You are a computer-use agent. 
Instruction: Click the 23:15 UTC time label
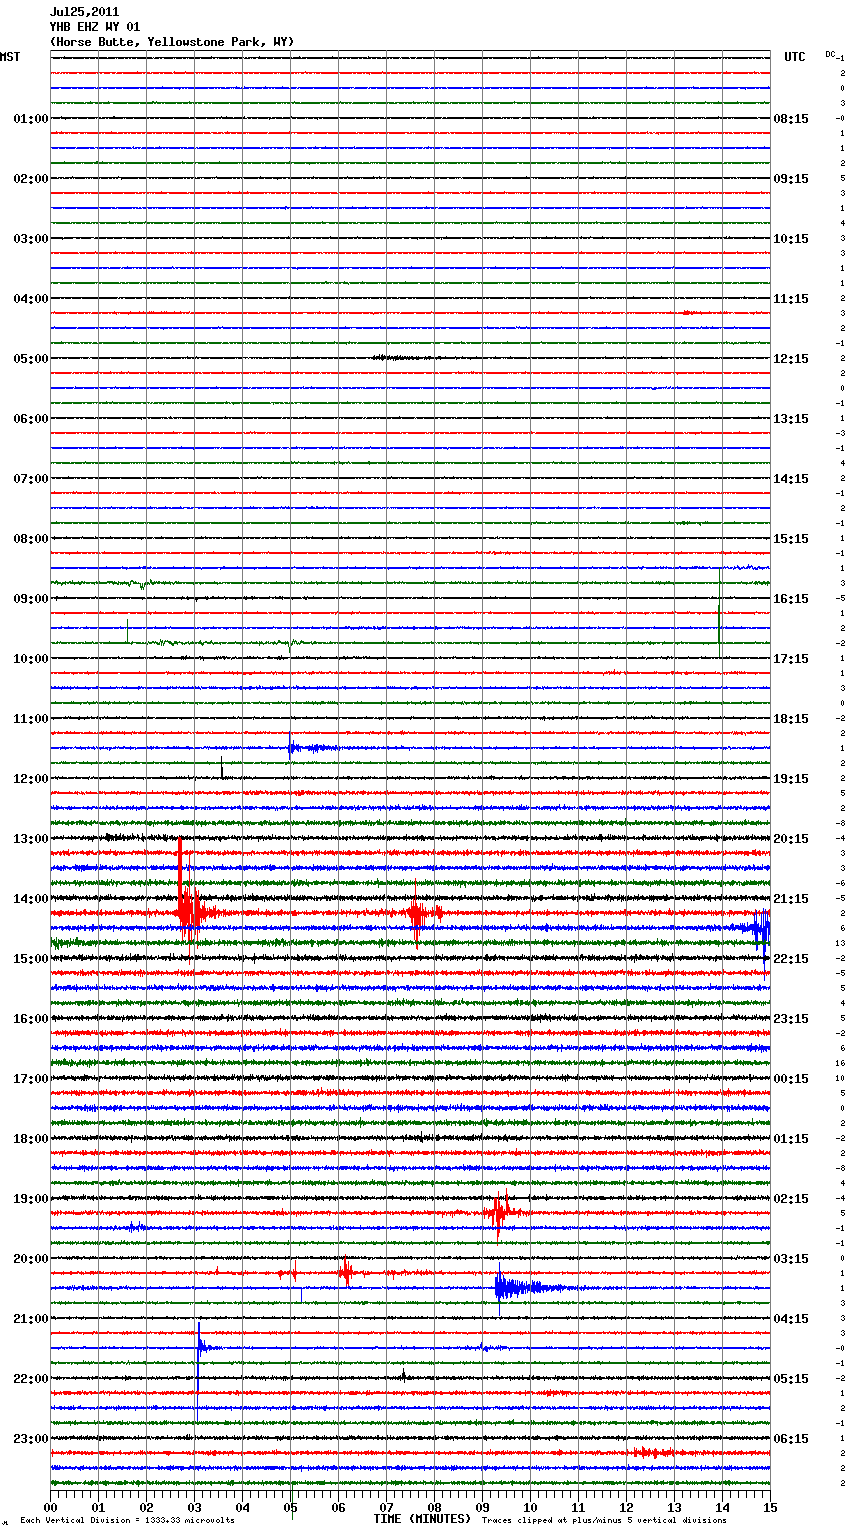pos(791,1019)
